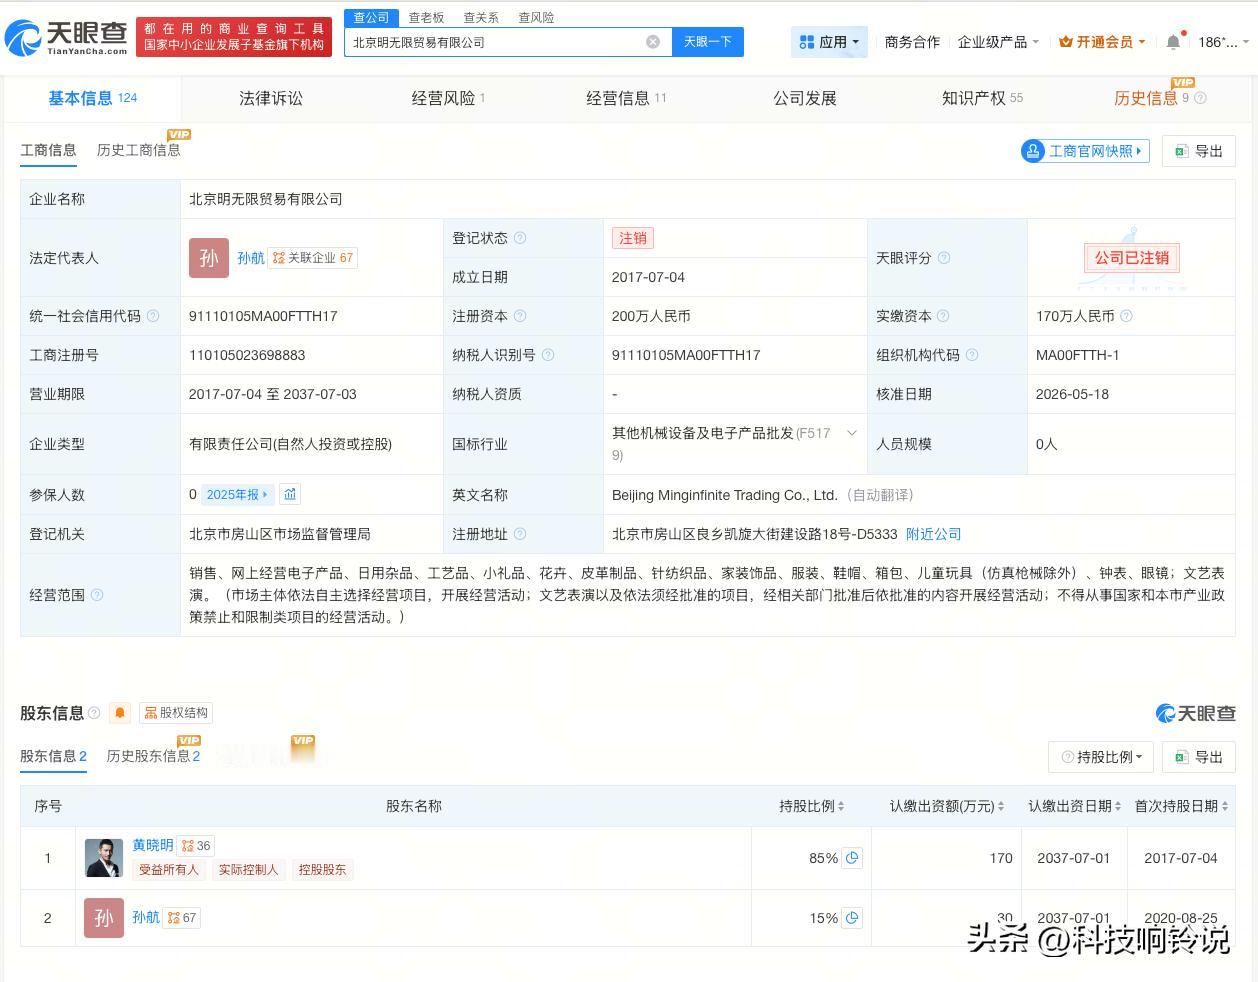The image size is (1258, 982).
Task: Open the 经营信息 tab
Action: click(626, 98)
